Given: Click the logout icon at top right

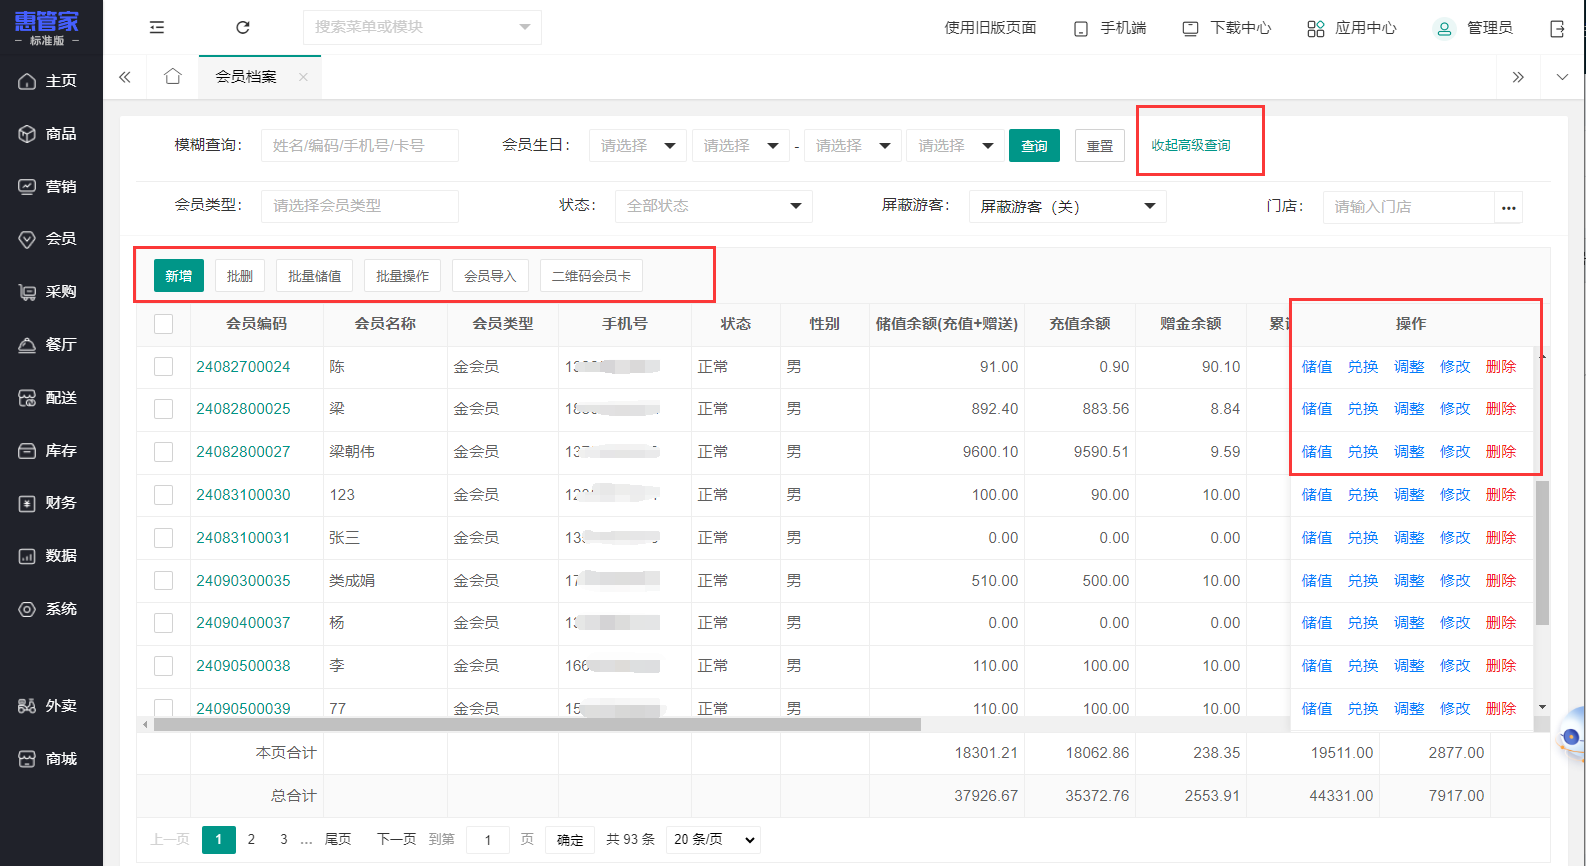Looking at the screenshot, I should pos(1557,28).
